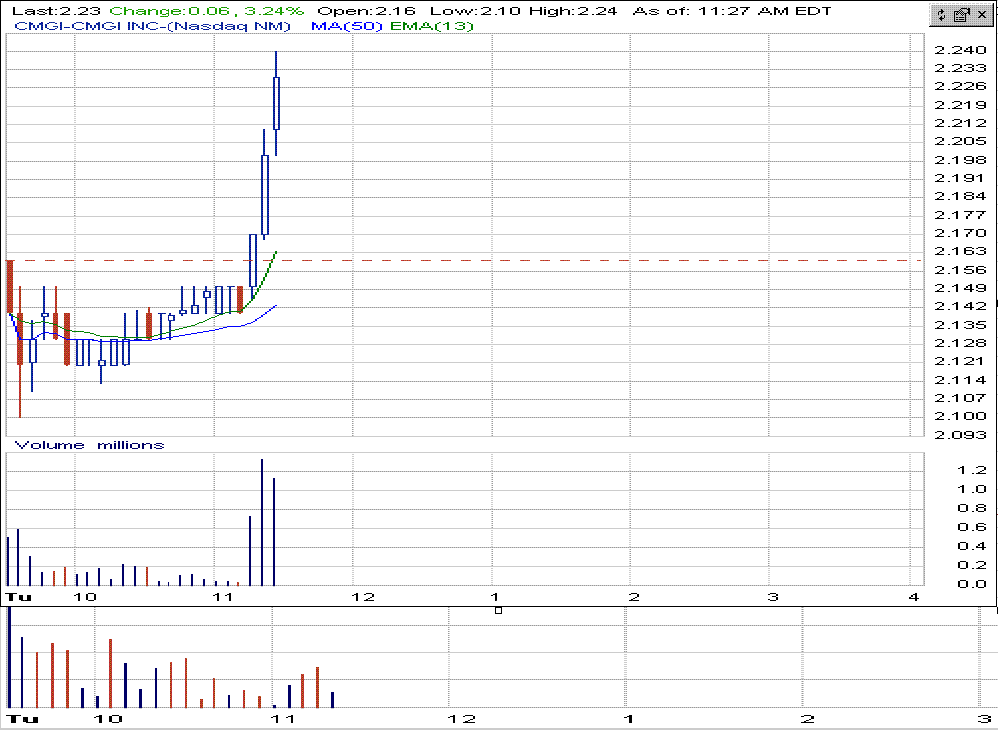Click the 0.0 volume axis label
This screenshot has width=998, height=730.
click(x=972, y=584)
